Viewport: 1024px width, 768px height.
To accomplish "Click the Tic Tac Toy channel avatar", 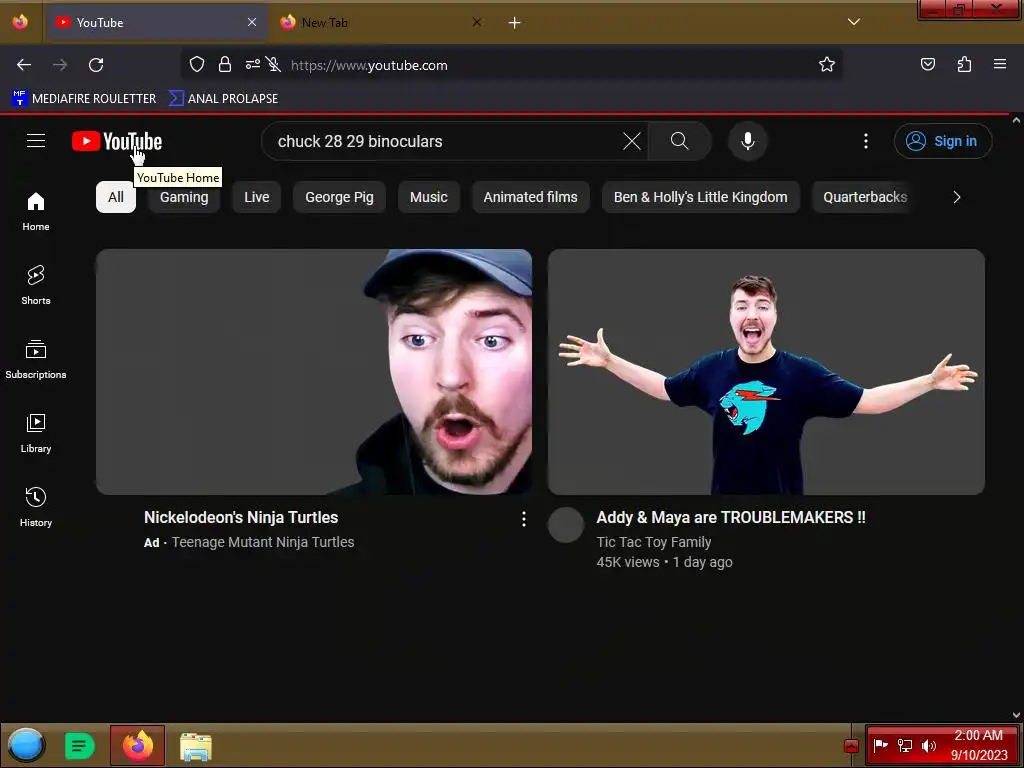I will click(x=566, y=524).
